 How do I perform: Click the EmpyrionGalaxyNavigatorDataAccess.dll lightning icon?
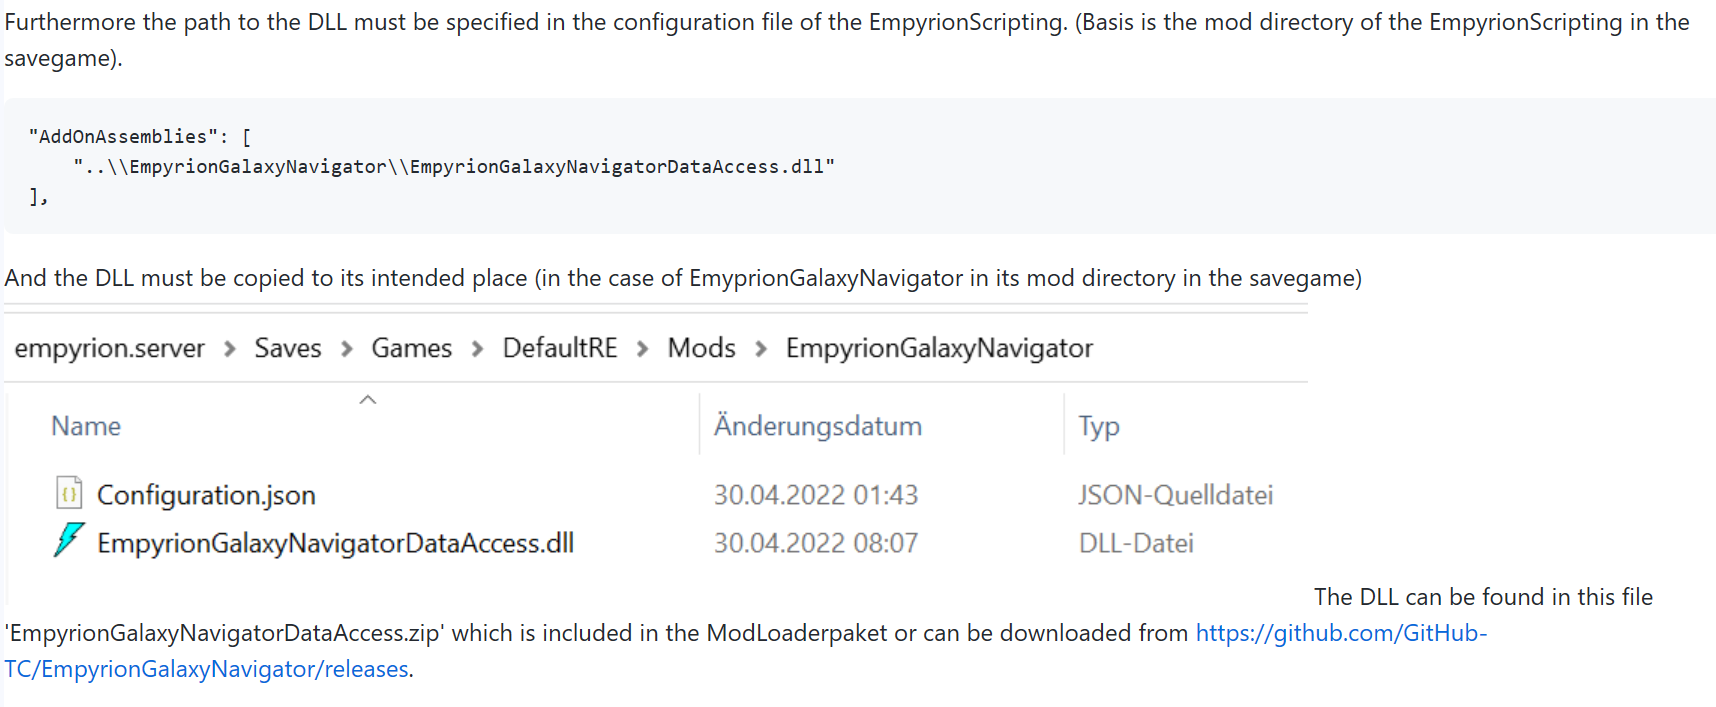click(69, 540)
